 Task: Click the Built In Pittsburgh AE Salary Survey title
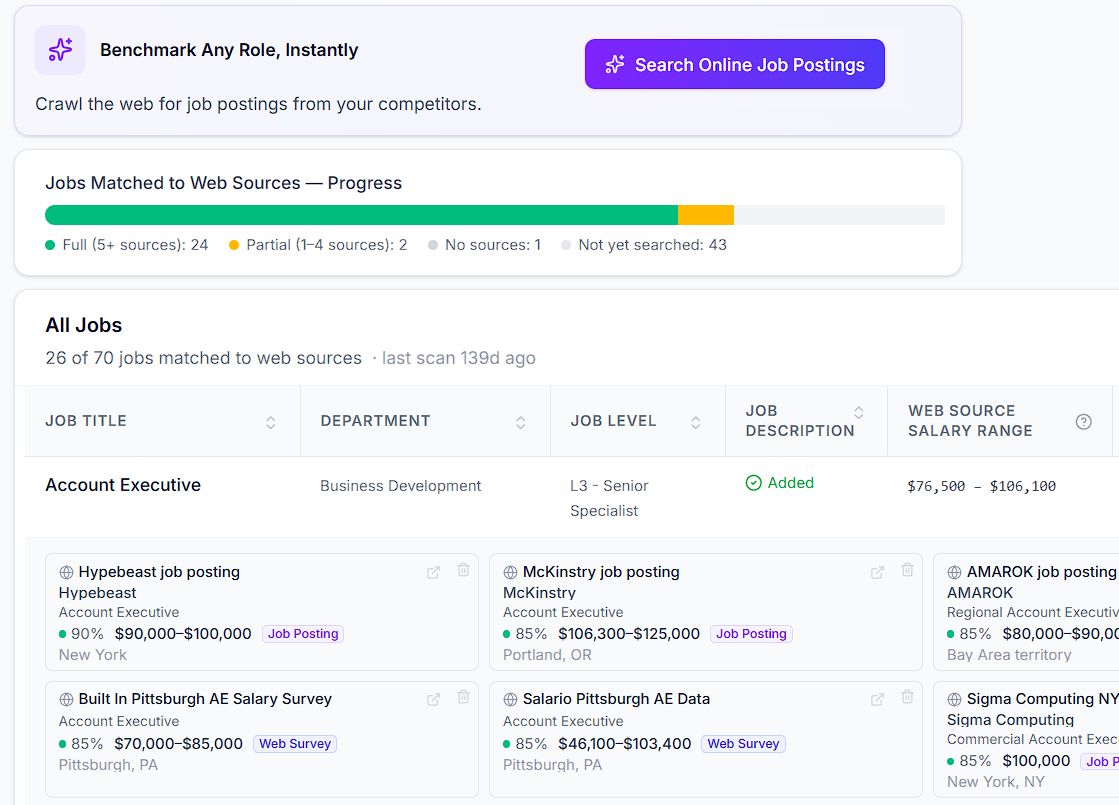tap(205, 699)
